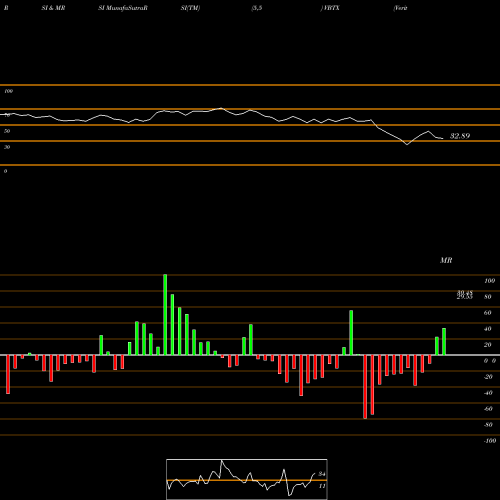Click the 'SI & MR' header label
This screenshot has width=500, height=500.
coord(53,8)
